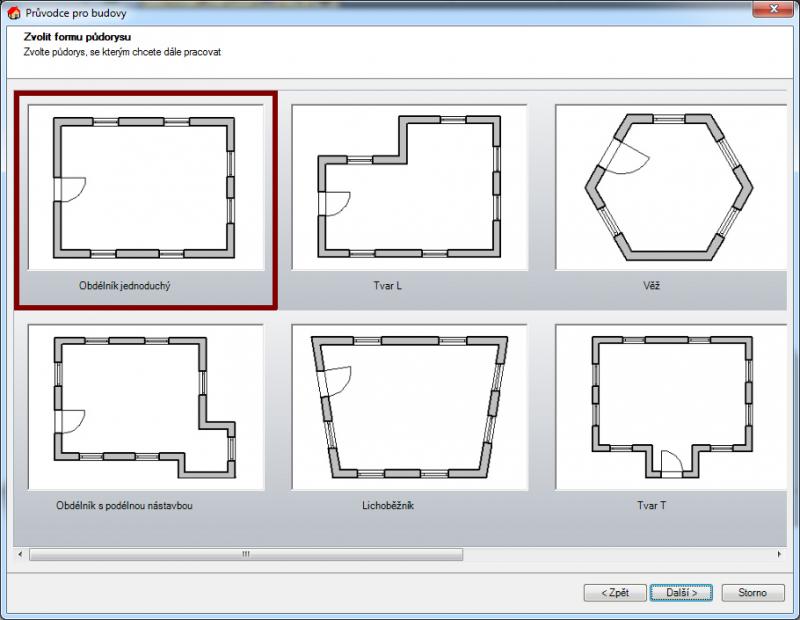The image size is (800, 620).
Task: Click the 'Obdélník s podélnou nástavbou' caption
Action: [124, 506]
